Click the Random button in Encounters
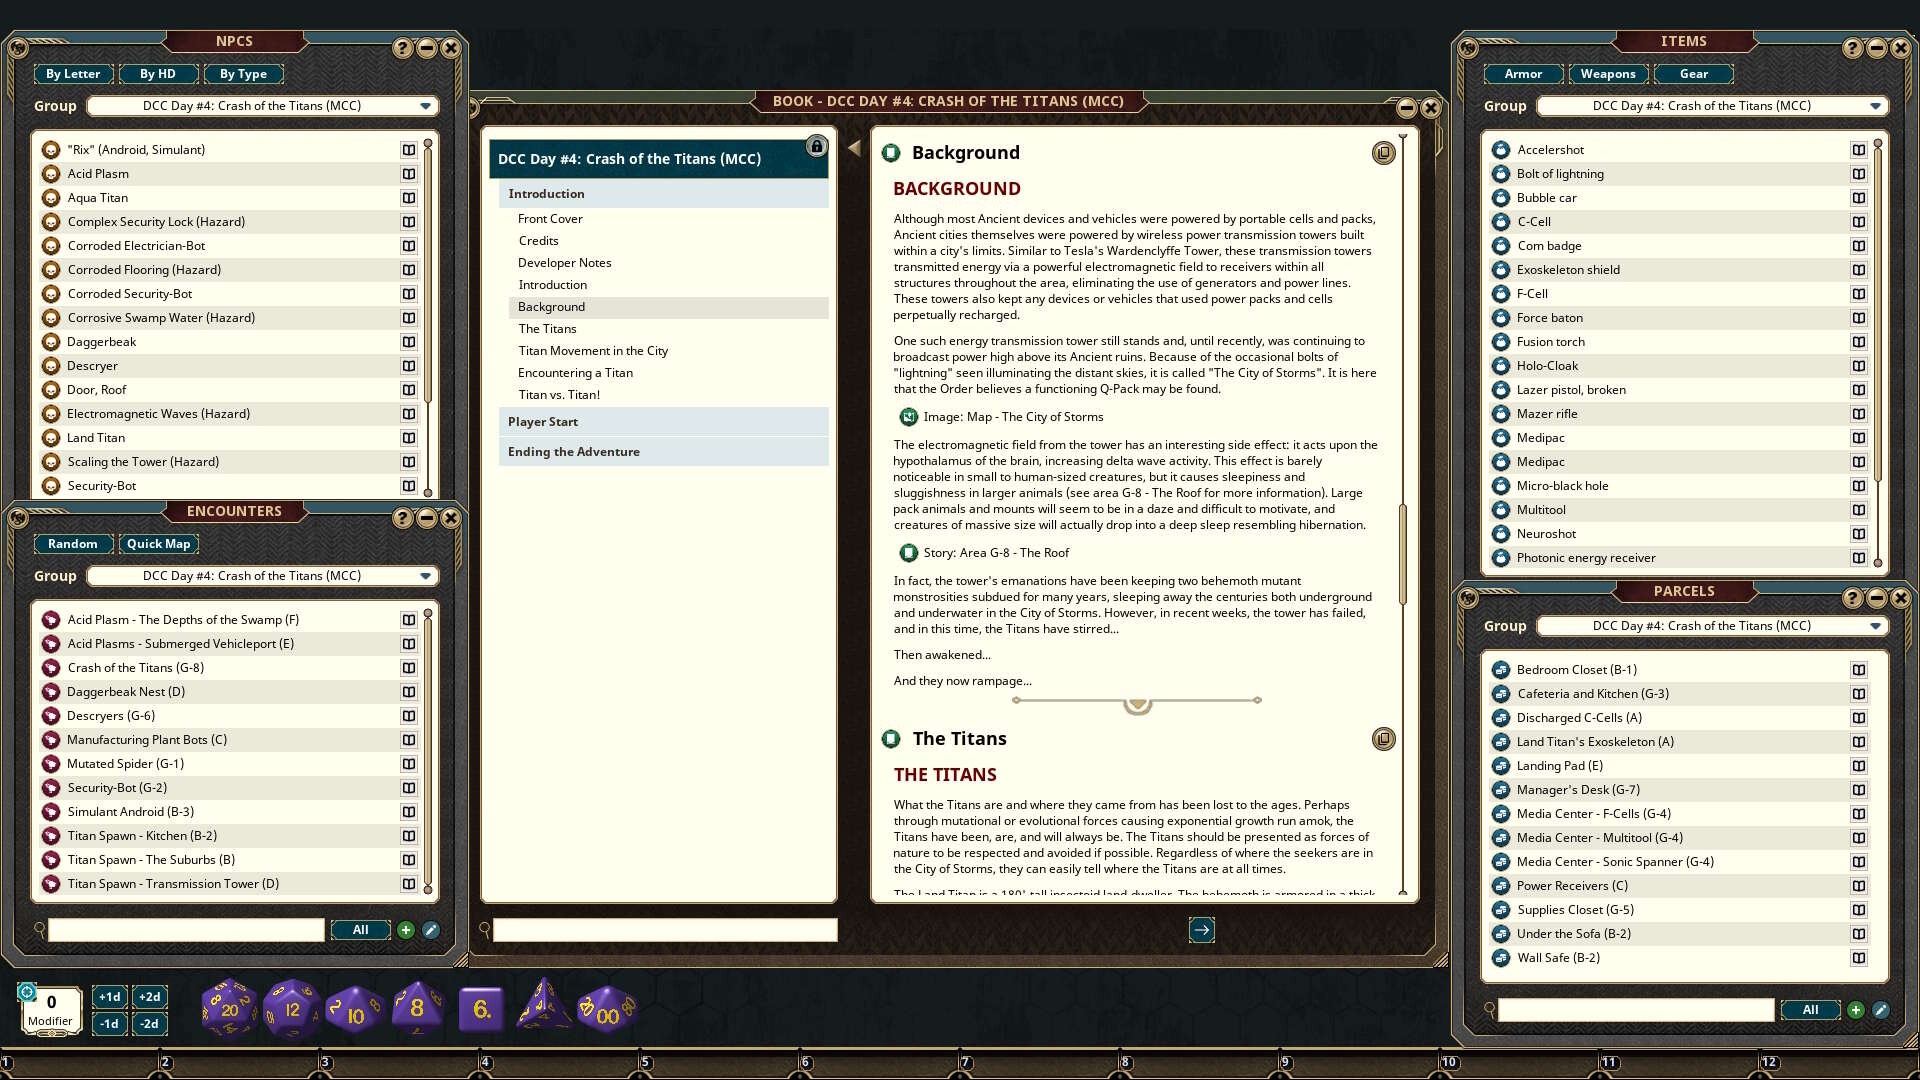 pos(73,543)
